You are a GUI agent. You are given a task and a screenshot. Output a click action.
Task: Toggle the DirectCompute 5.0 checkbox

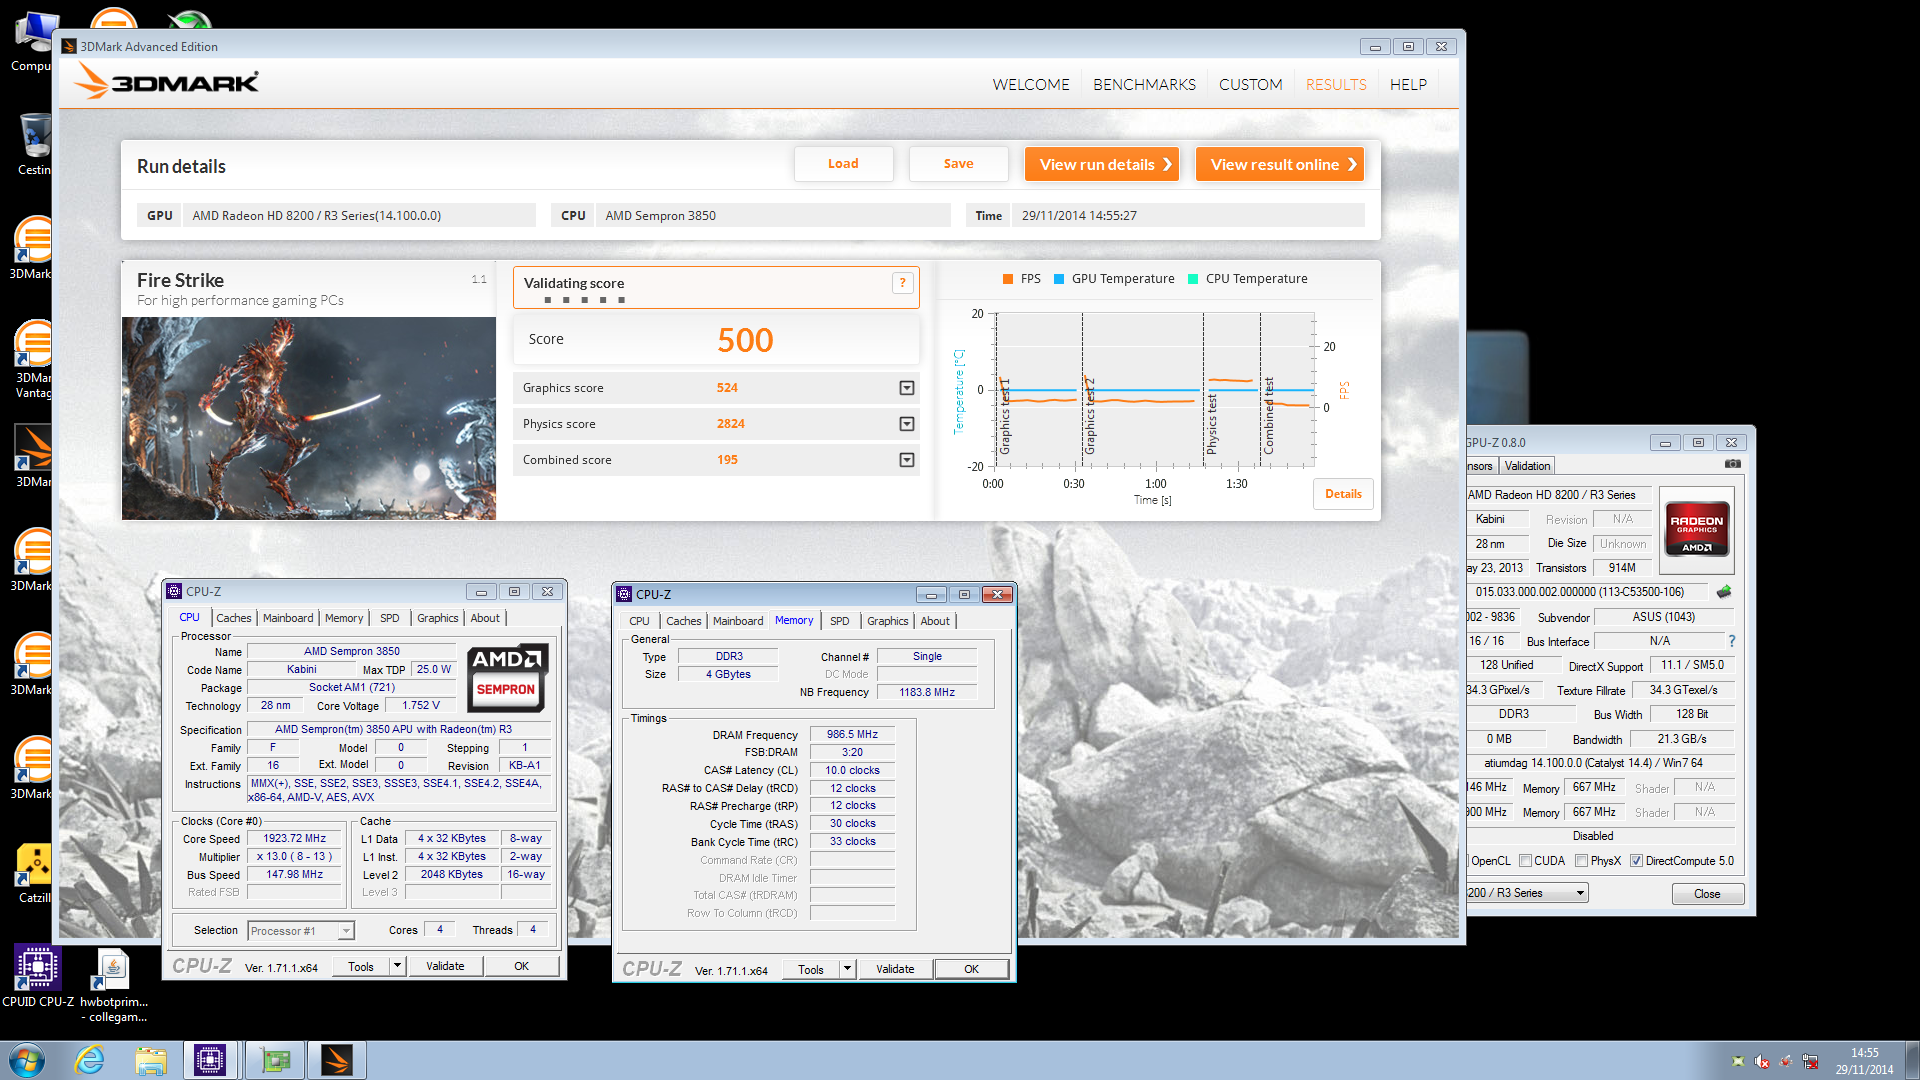(x=1636, y=861)
